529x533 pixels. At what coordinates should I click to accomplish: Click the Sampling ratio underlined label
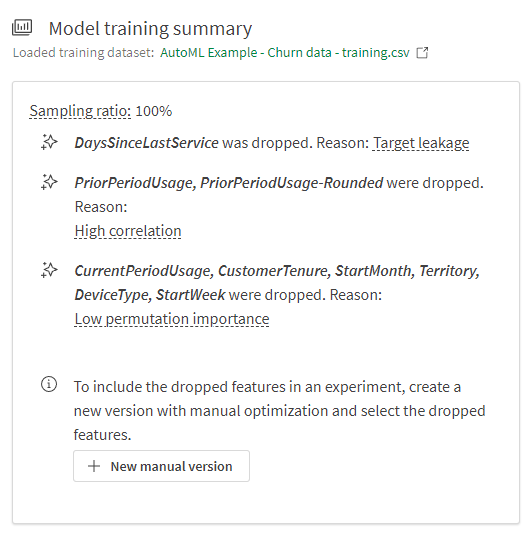[x=80, y=111]
